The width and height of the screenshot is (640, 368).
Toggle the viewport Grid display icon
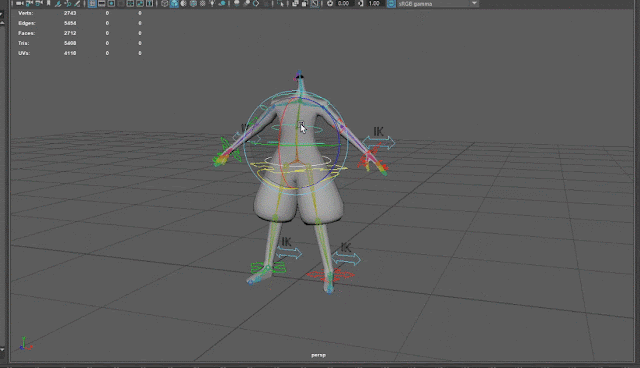pyautogui.click(x=92, y=3)
